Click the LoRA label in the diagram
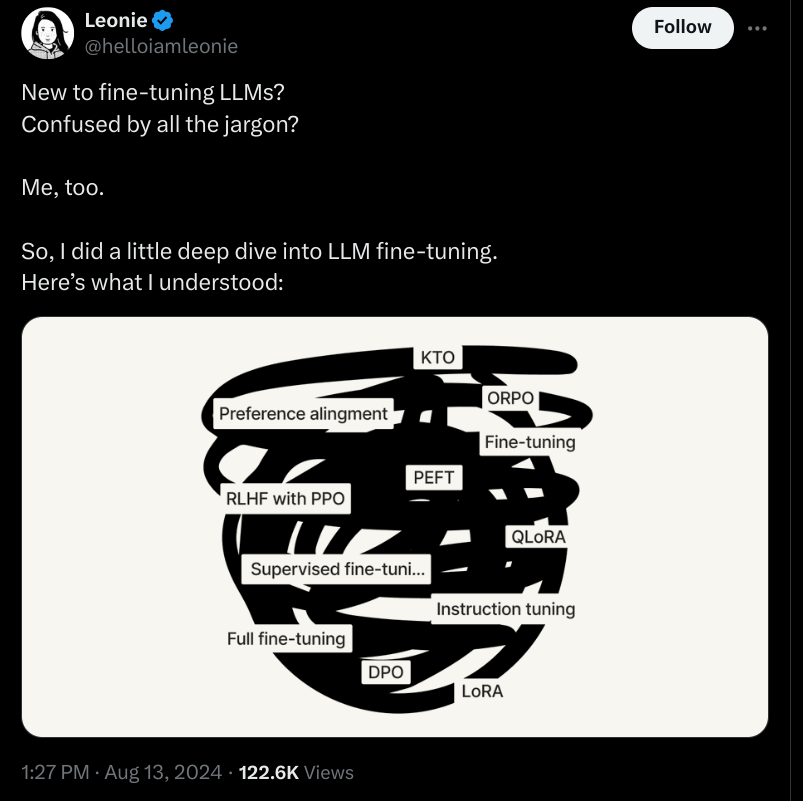Image resolution: width=803 pixels, height=801 pixels. 482,691
